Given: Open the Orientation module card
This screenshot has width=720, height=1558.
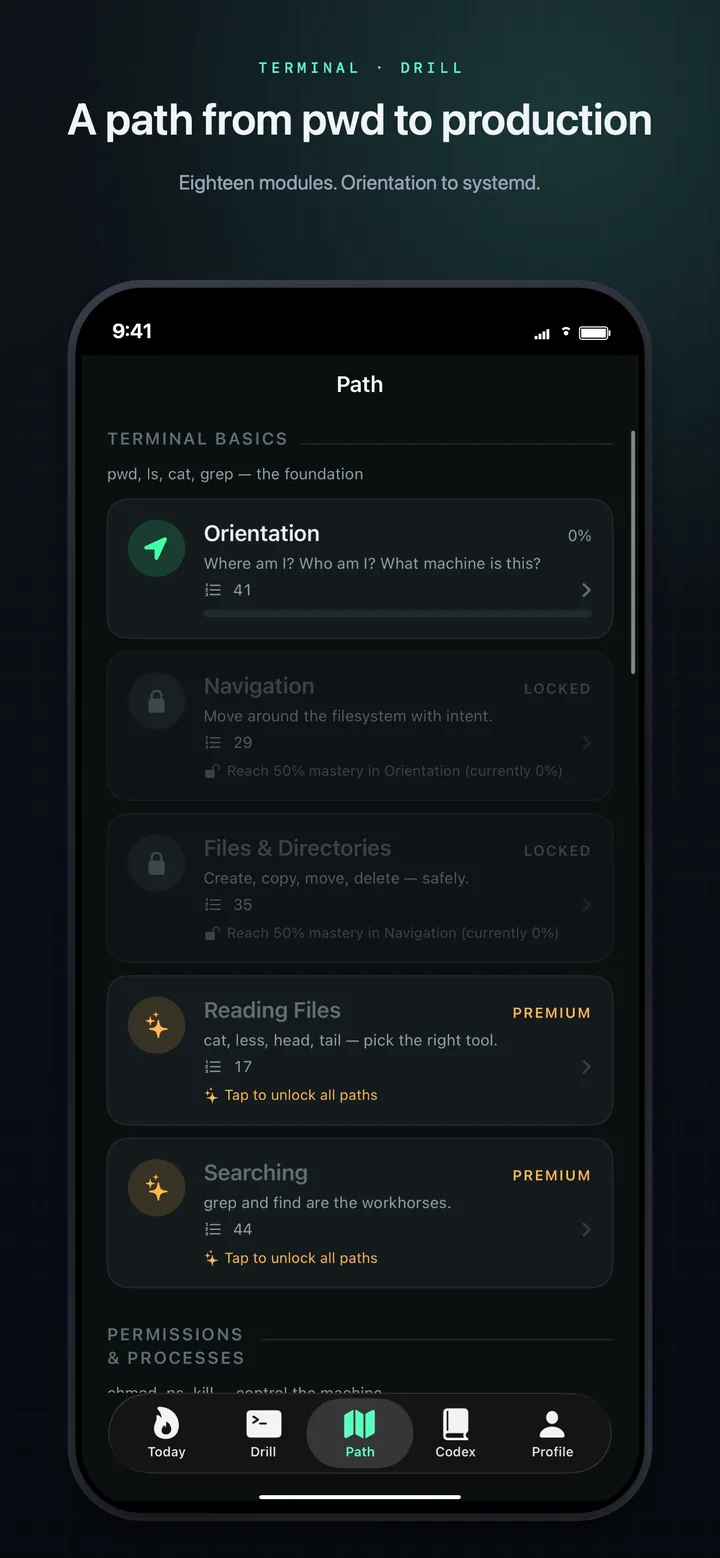Looking at the screenshot, I should pos(359,568).
